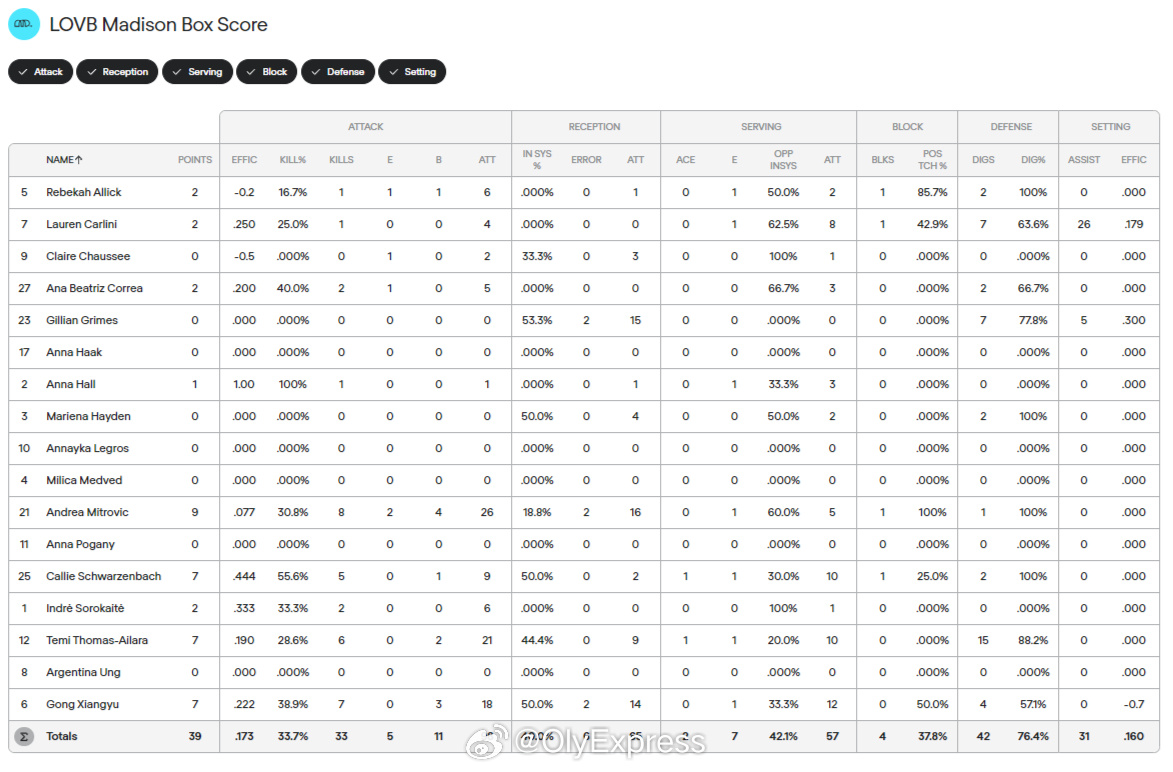Click the Totals 39 points value
Viewport: 1173px width, 772px height.
pos(195,736)
